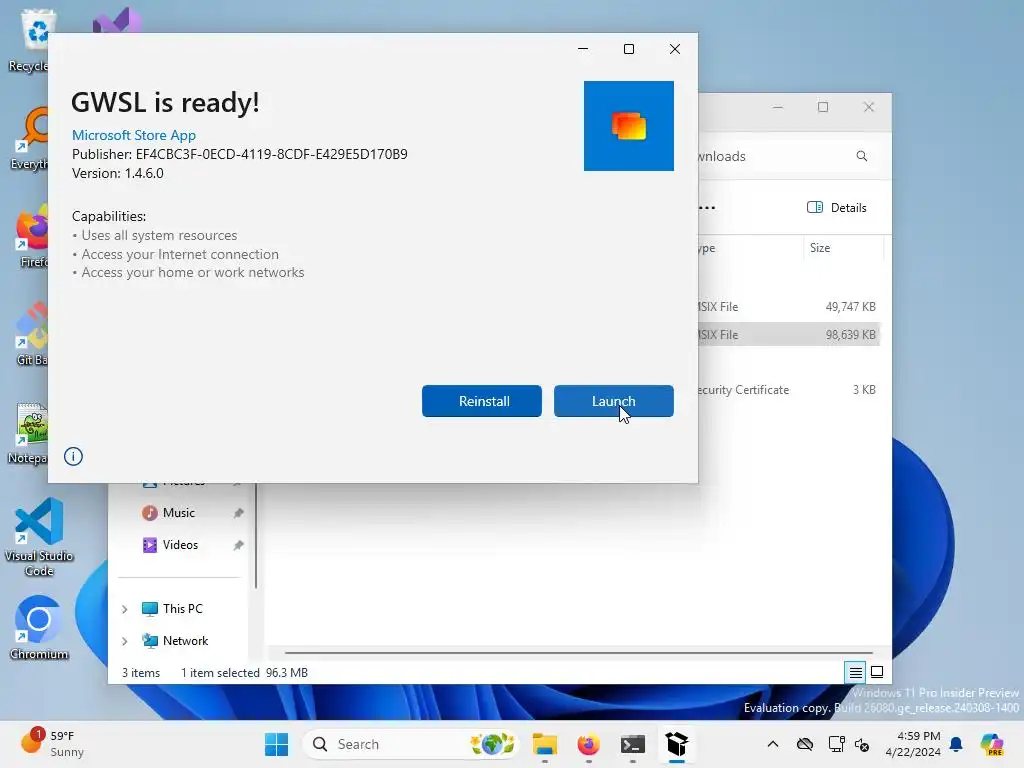Viewport: 1024px width, 768px height.
Task: Switch to large thumbnails view in Explorer
Action: 877,672
